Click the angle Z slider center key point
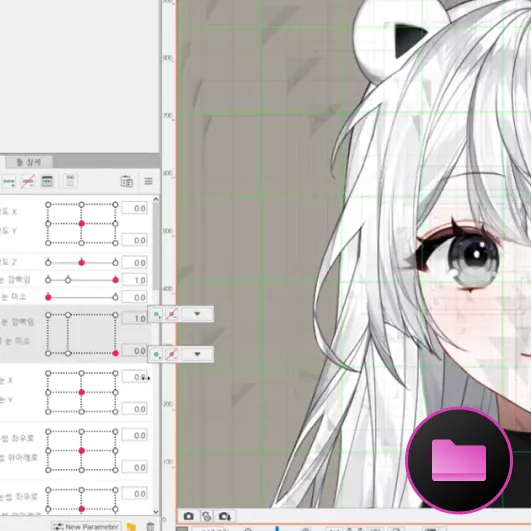Screen dimensions: 532x531 click(x=81, y=263)
